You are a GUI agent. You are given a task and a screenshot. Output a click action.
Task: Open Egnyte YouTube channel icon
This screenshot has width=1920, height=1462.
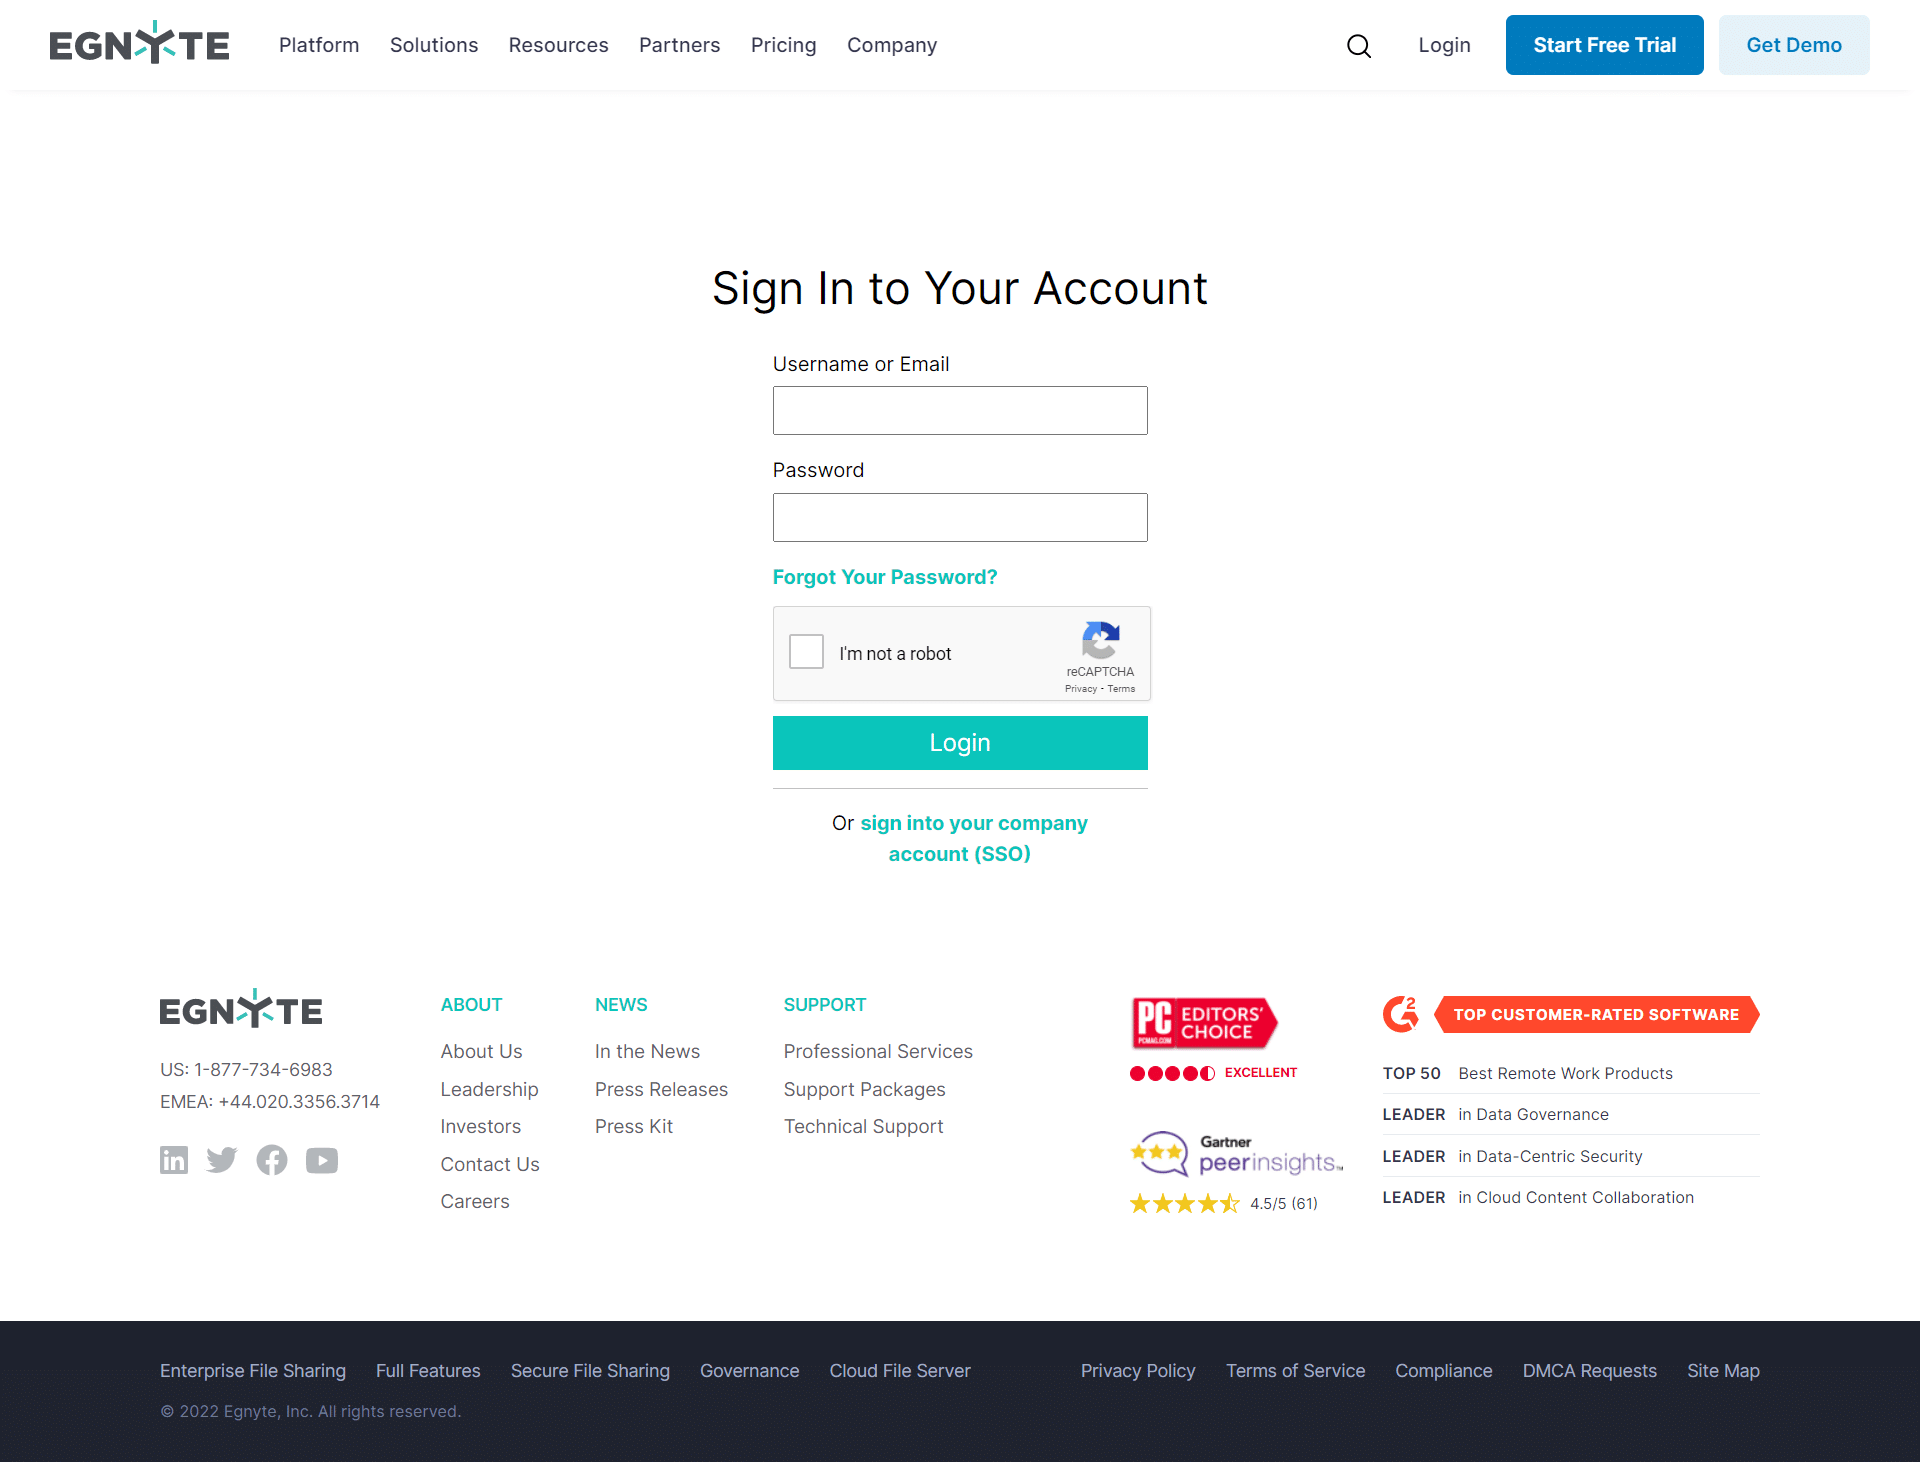tap(322, 1160)
